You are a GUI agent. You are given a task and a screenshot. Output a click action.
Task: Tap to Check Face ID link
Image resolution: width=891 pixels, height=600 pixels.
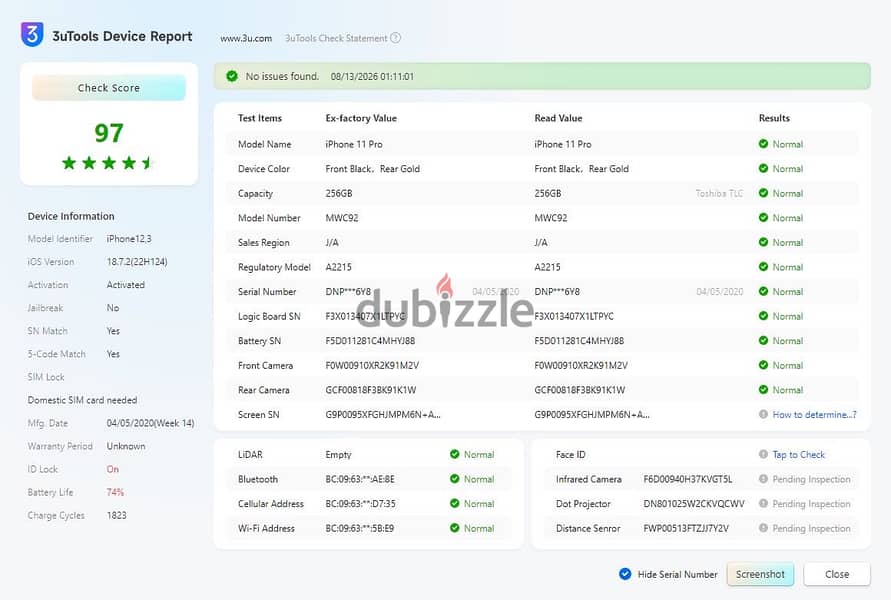pyautogui.click(x=798, y=455)
